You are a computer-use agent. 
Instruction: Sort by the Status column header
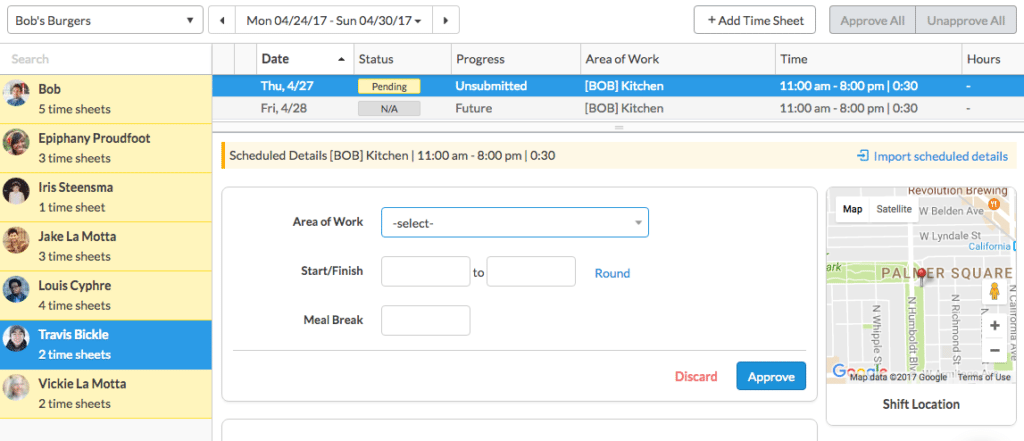click(x=402, y=59)
